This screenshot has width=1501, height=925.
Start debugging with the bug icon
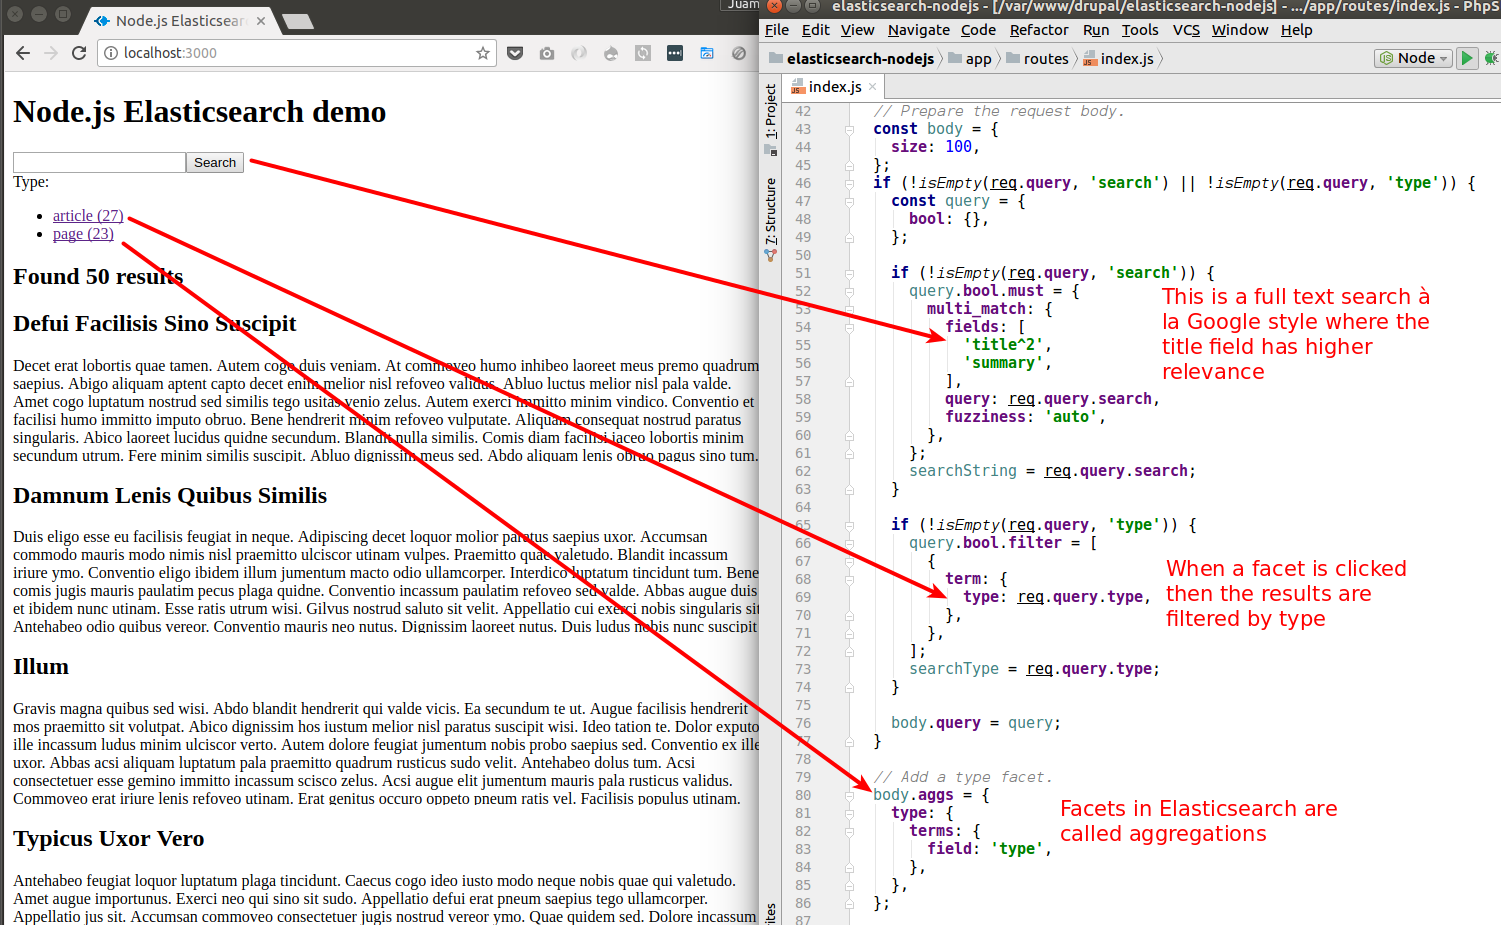(x=1491, y=58)
